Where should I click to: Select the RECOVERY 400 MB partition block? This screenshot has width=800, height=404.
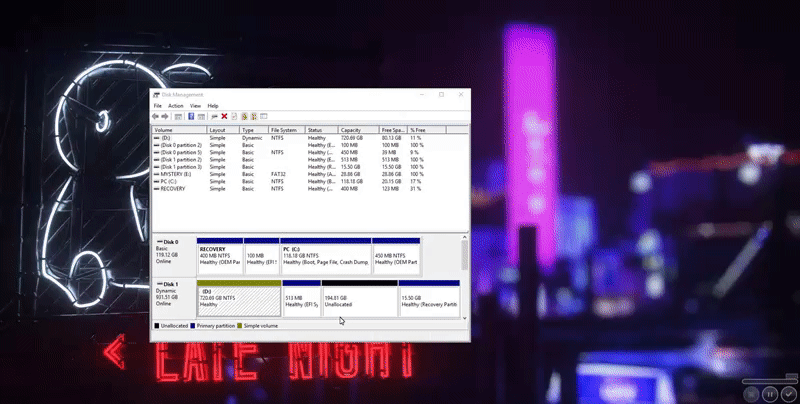pos(220,256)
